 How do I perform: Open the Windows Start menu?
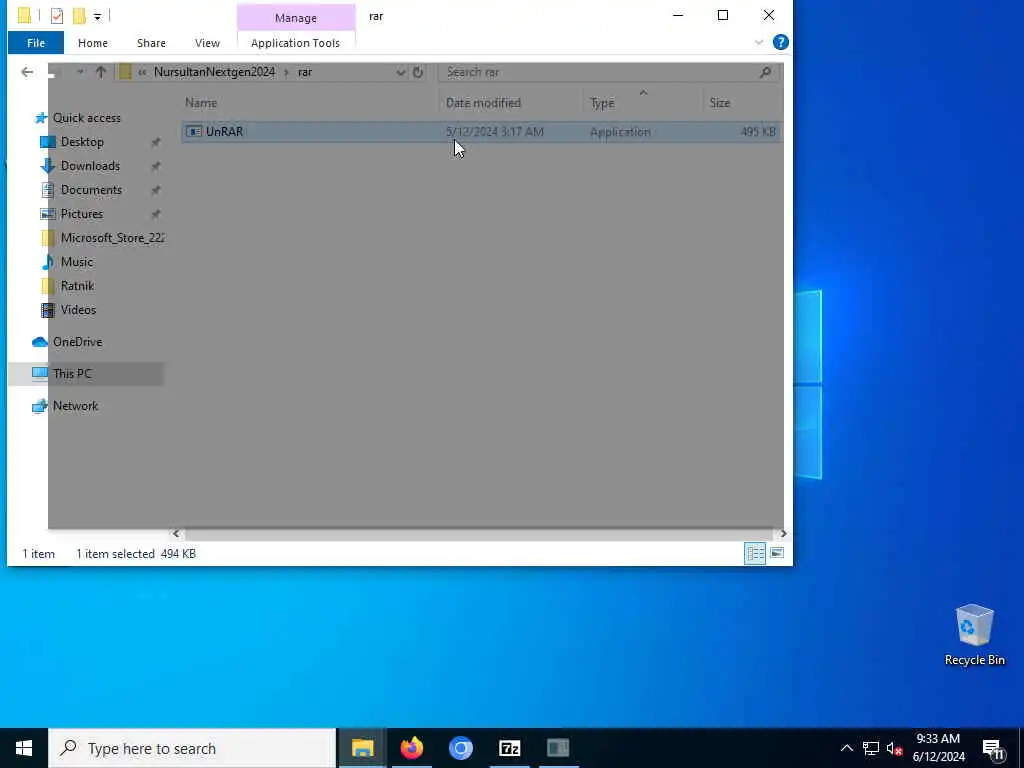point(24,748)
